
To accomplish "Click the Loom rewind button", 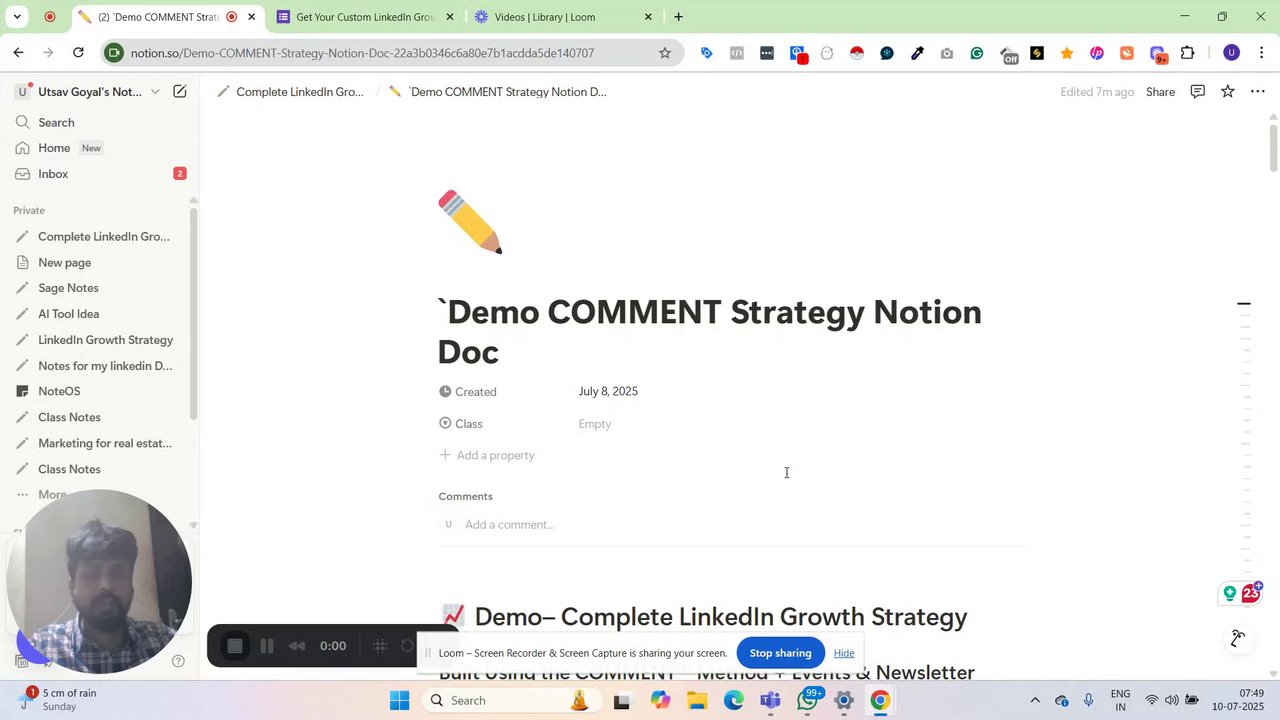I will pyautogui.click(x=297, y=646).
